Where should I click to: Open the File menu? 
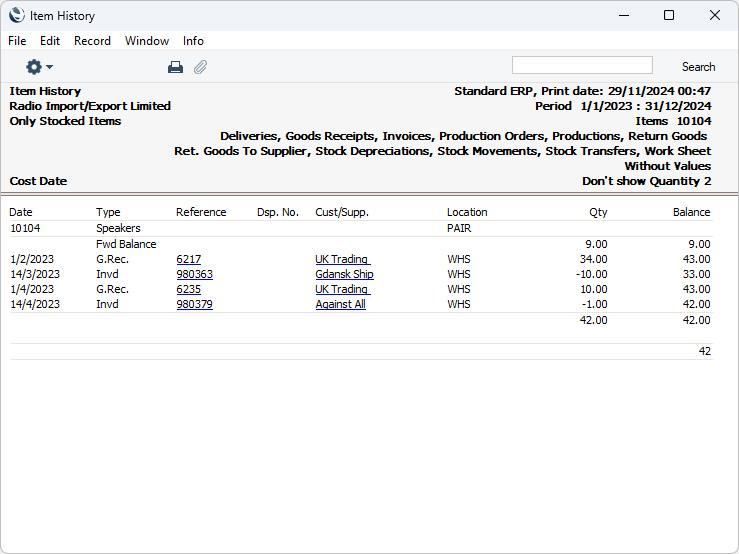17,41
